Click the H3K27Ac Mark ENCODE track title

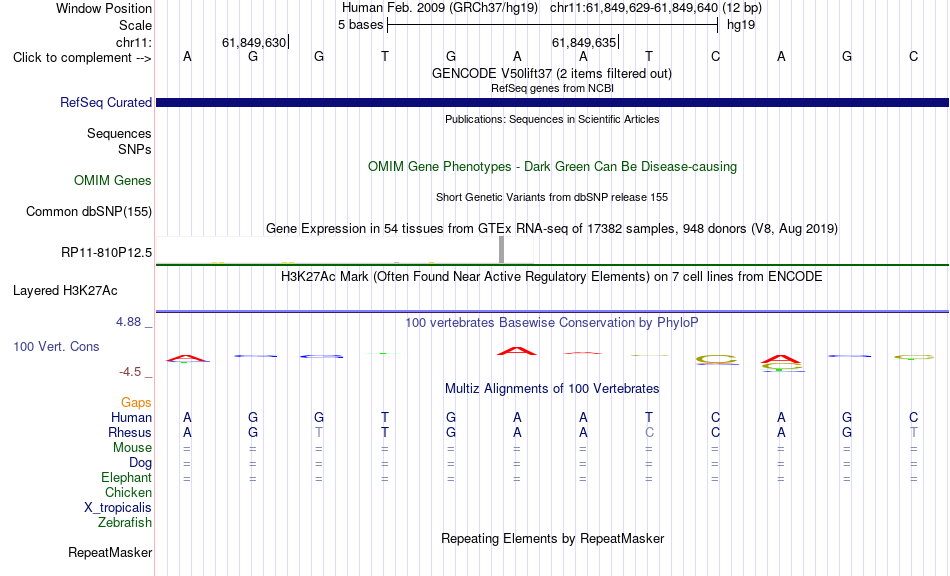coord(552,277)
